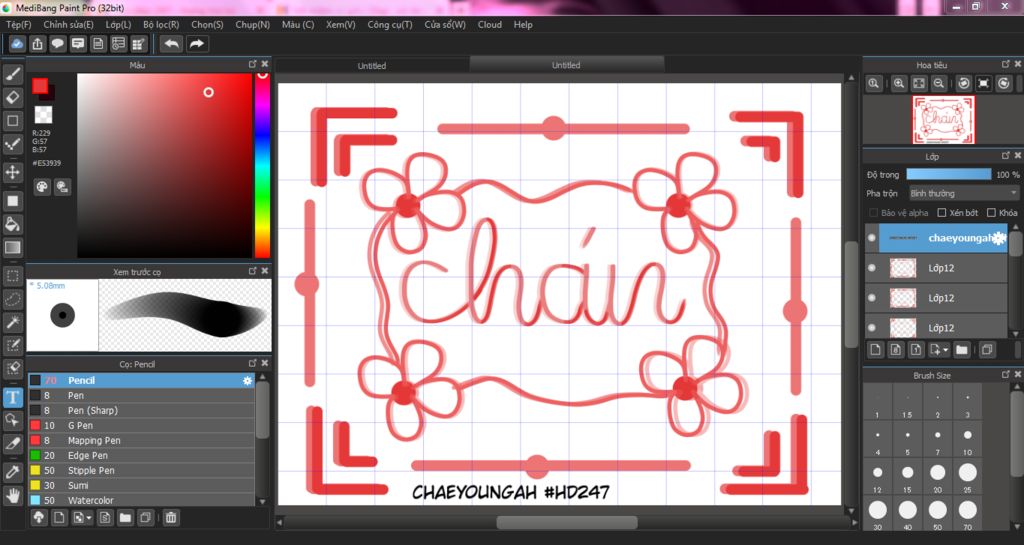Viewport: 1024px width, 545px height.
Task: Open the Chỉnh sửa(E) menu
Action: coord(68,24)
